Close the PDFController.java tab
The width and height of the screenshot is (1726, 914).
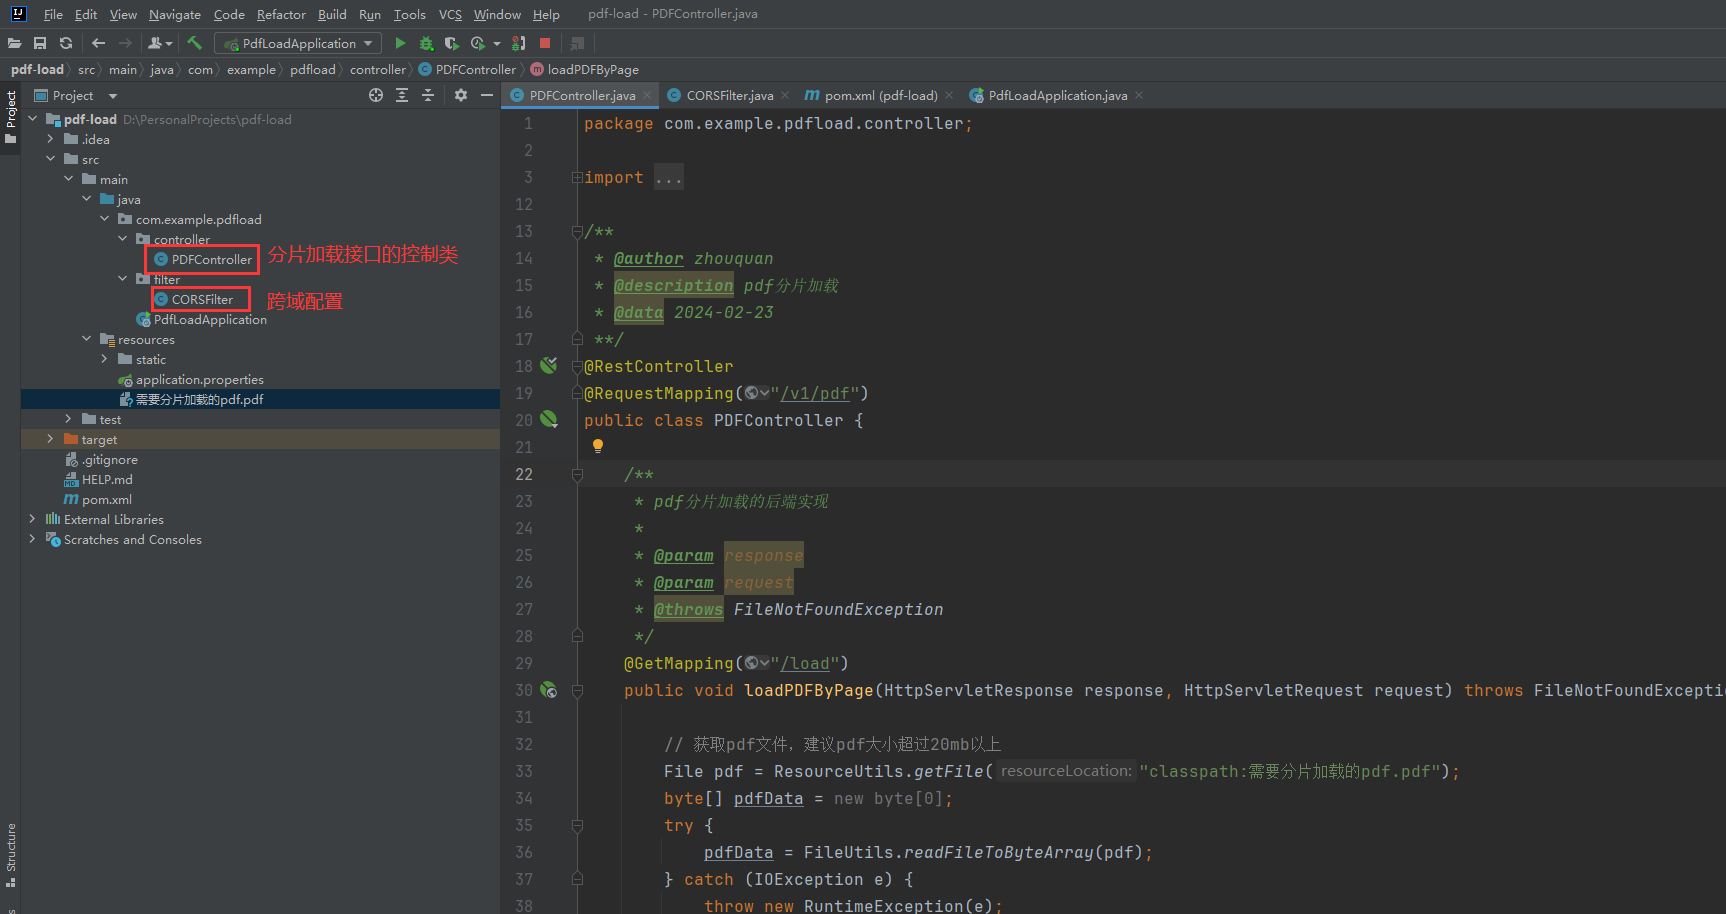click(x=647, y=95)
